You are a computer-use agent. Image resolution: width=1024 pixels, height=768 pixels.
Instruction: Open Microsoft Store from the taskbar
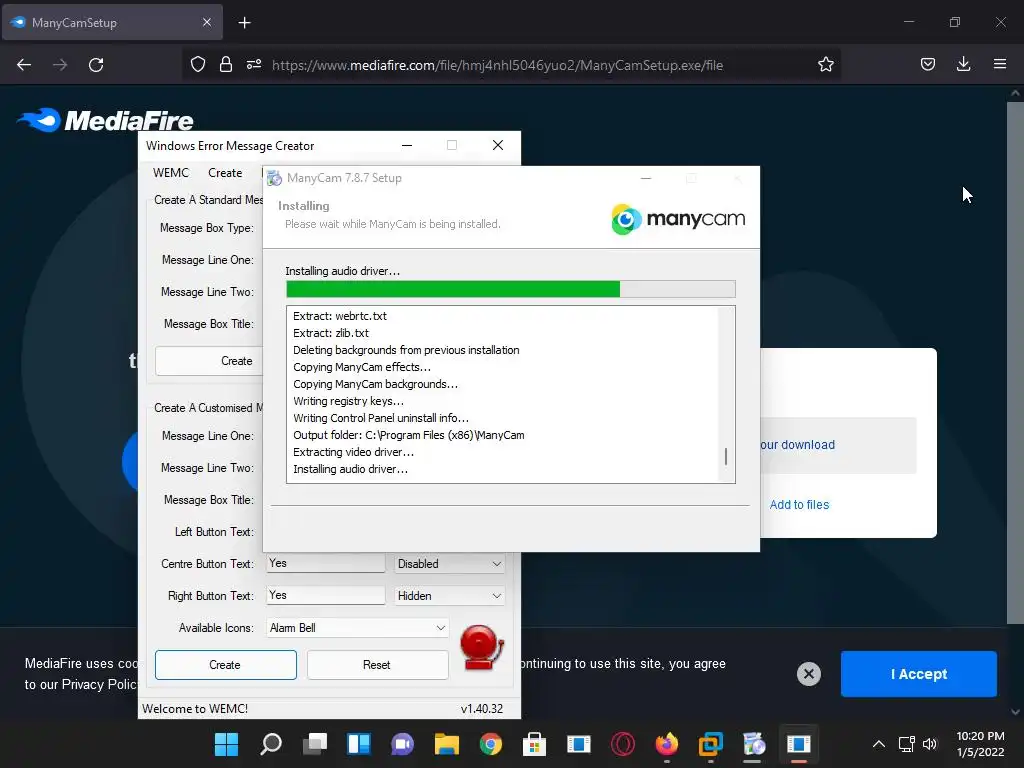534,744
